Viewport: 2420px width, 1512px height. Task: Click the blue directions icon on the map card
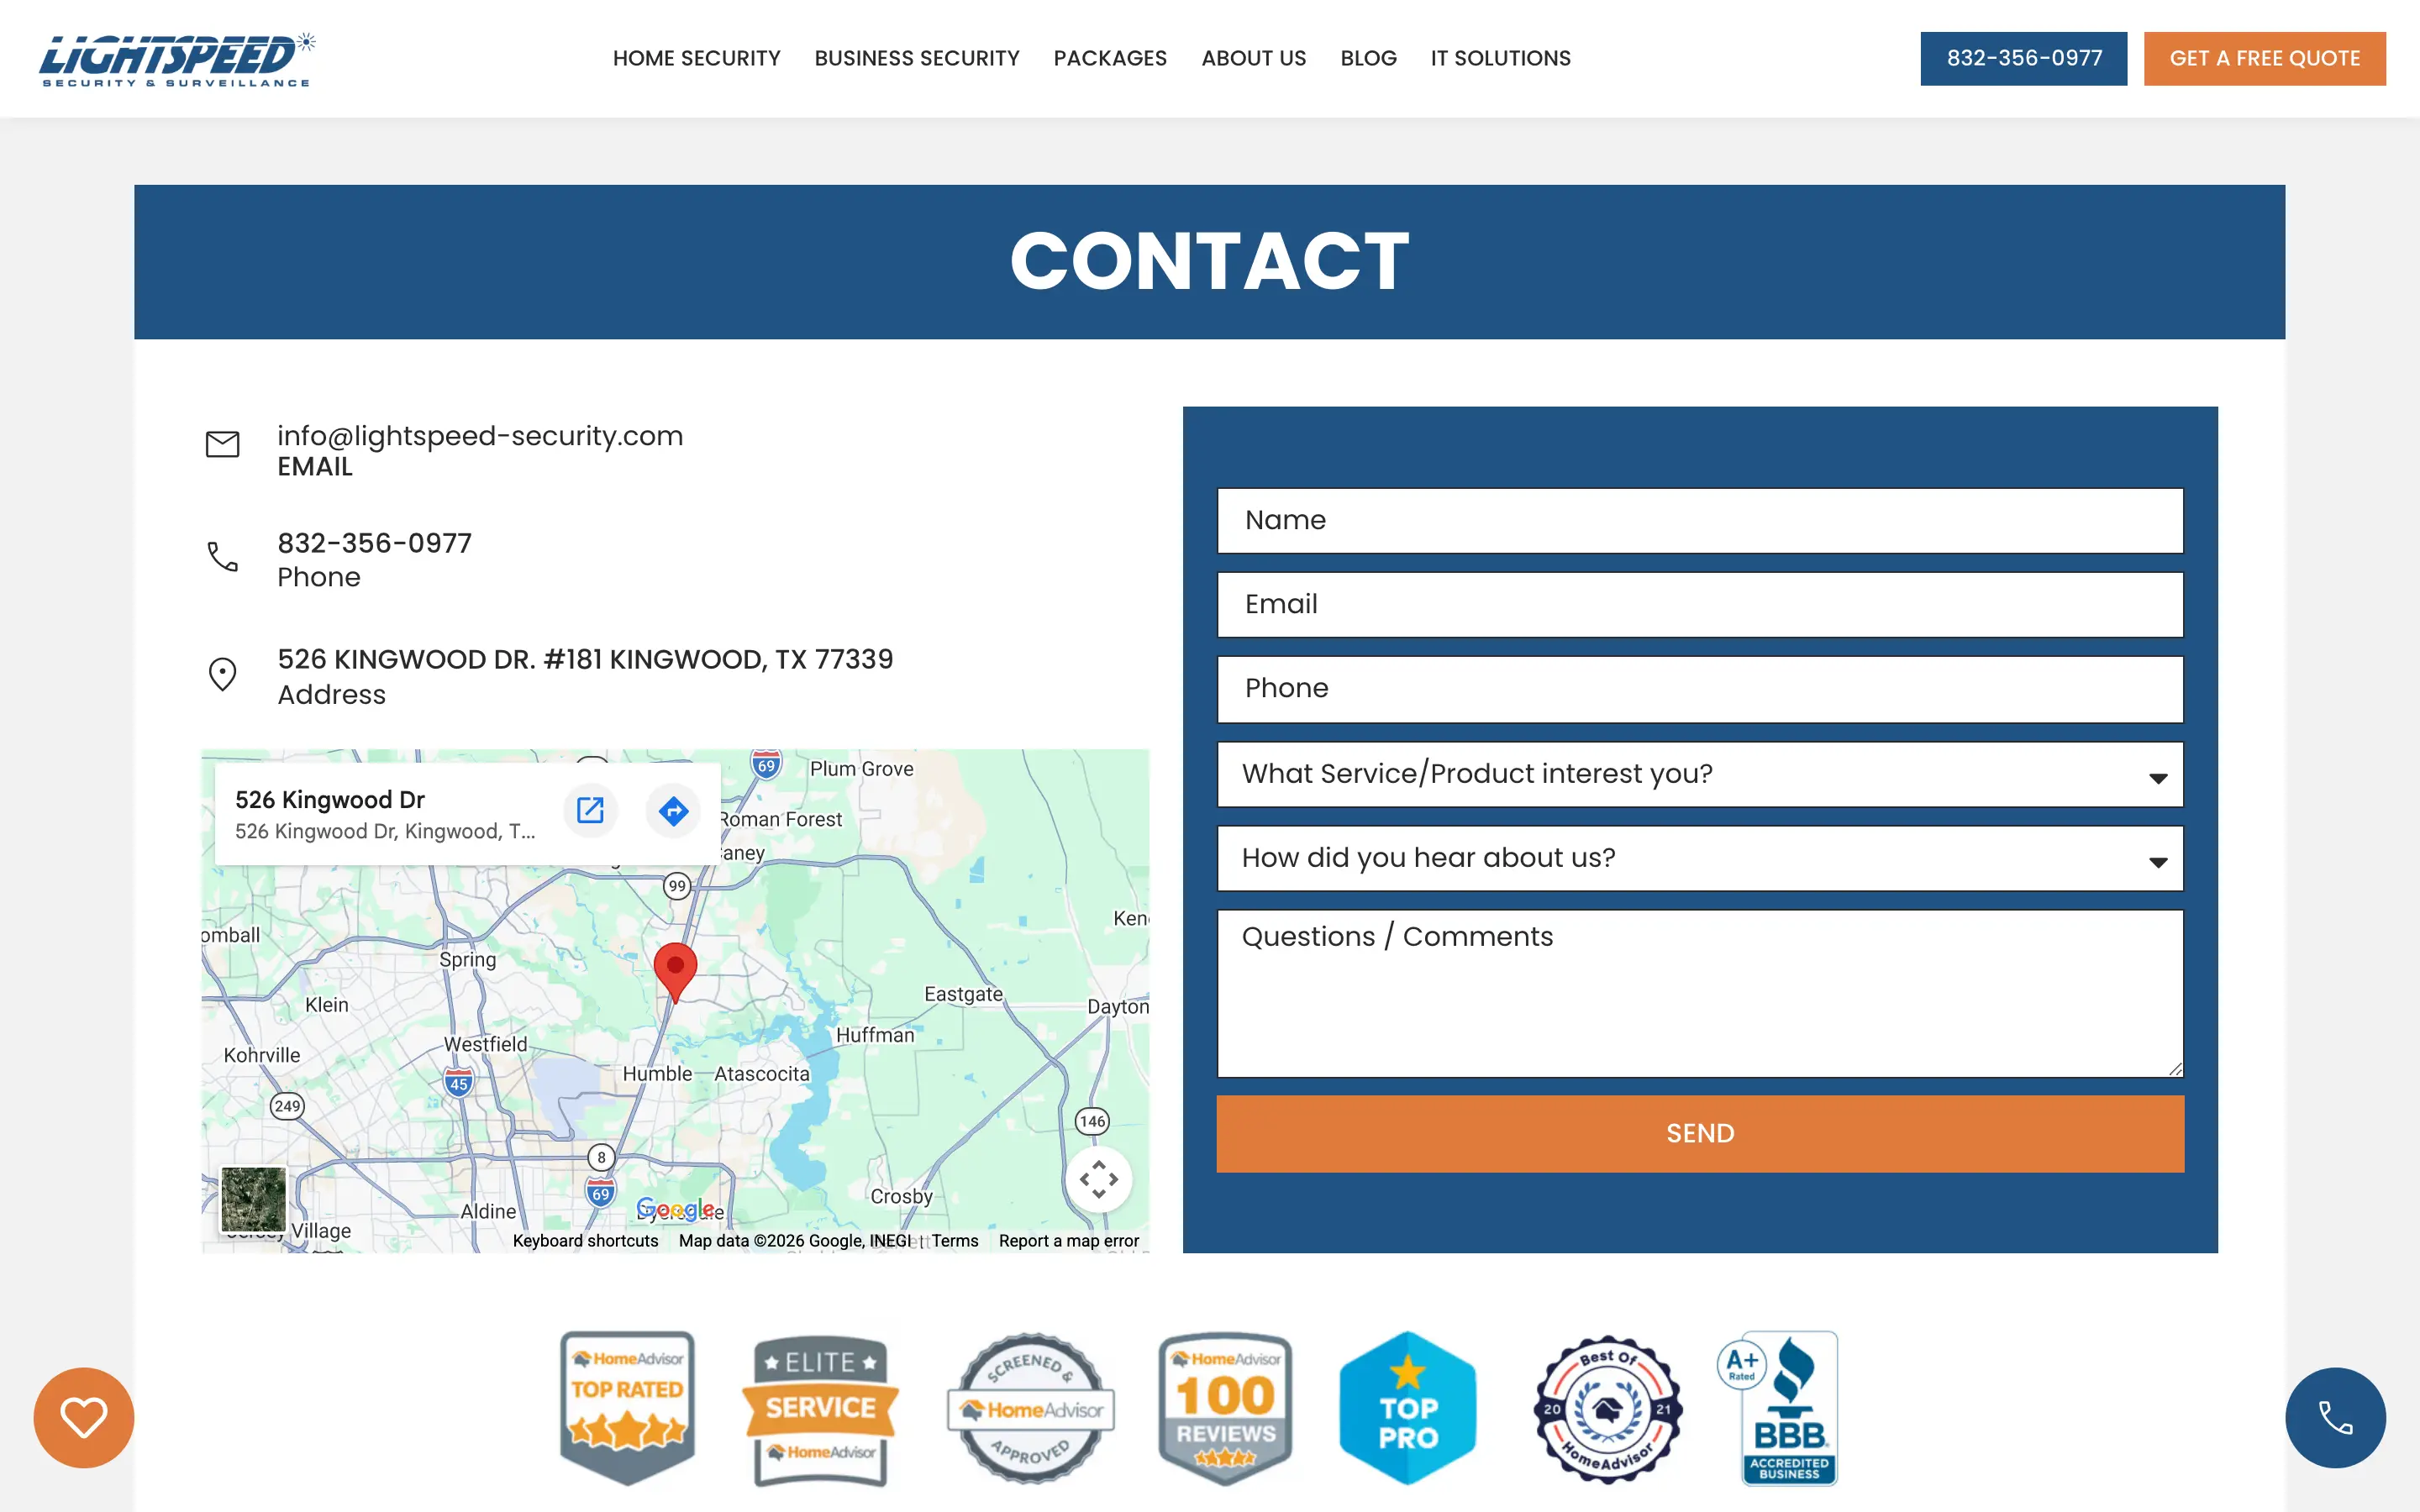click(673, 811)
